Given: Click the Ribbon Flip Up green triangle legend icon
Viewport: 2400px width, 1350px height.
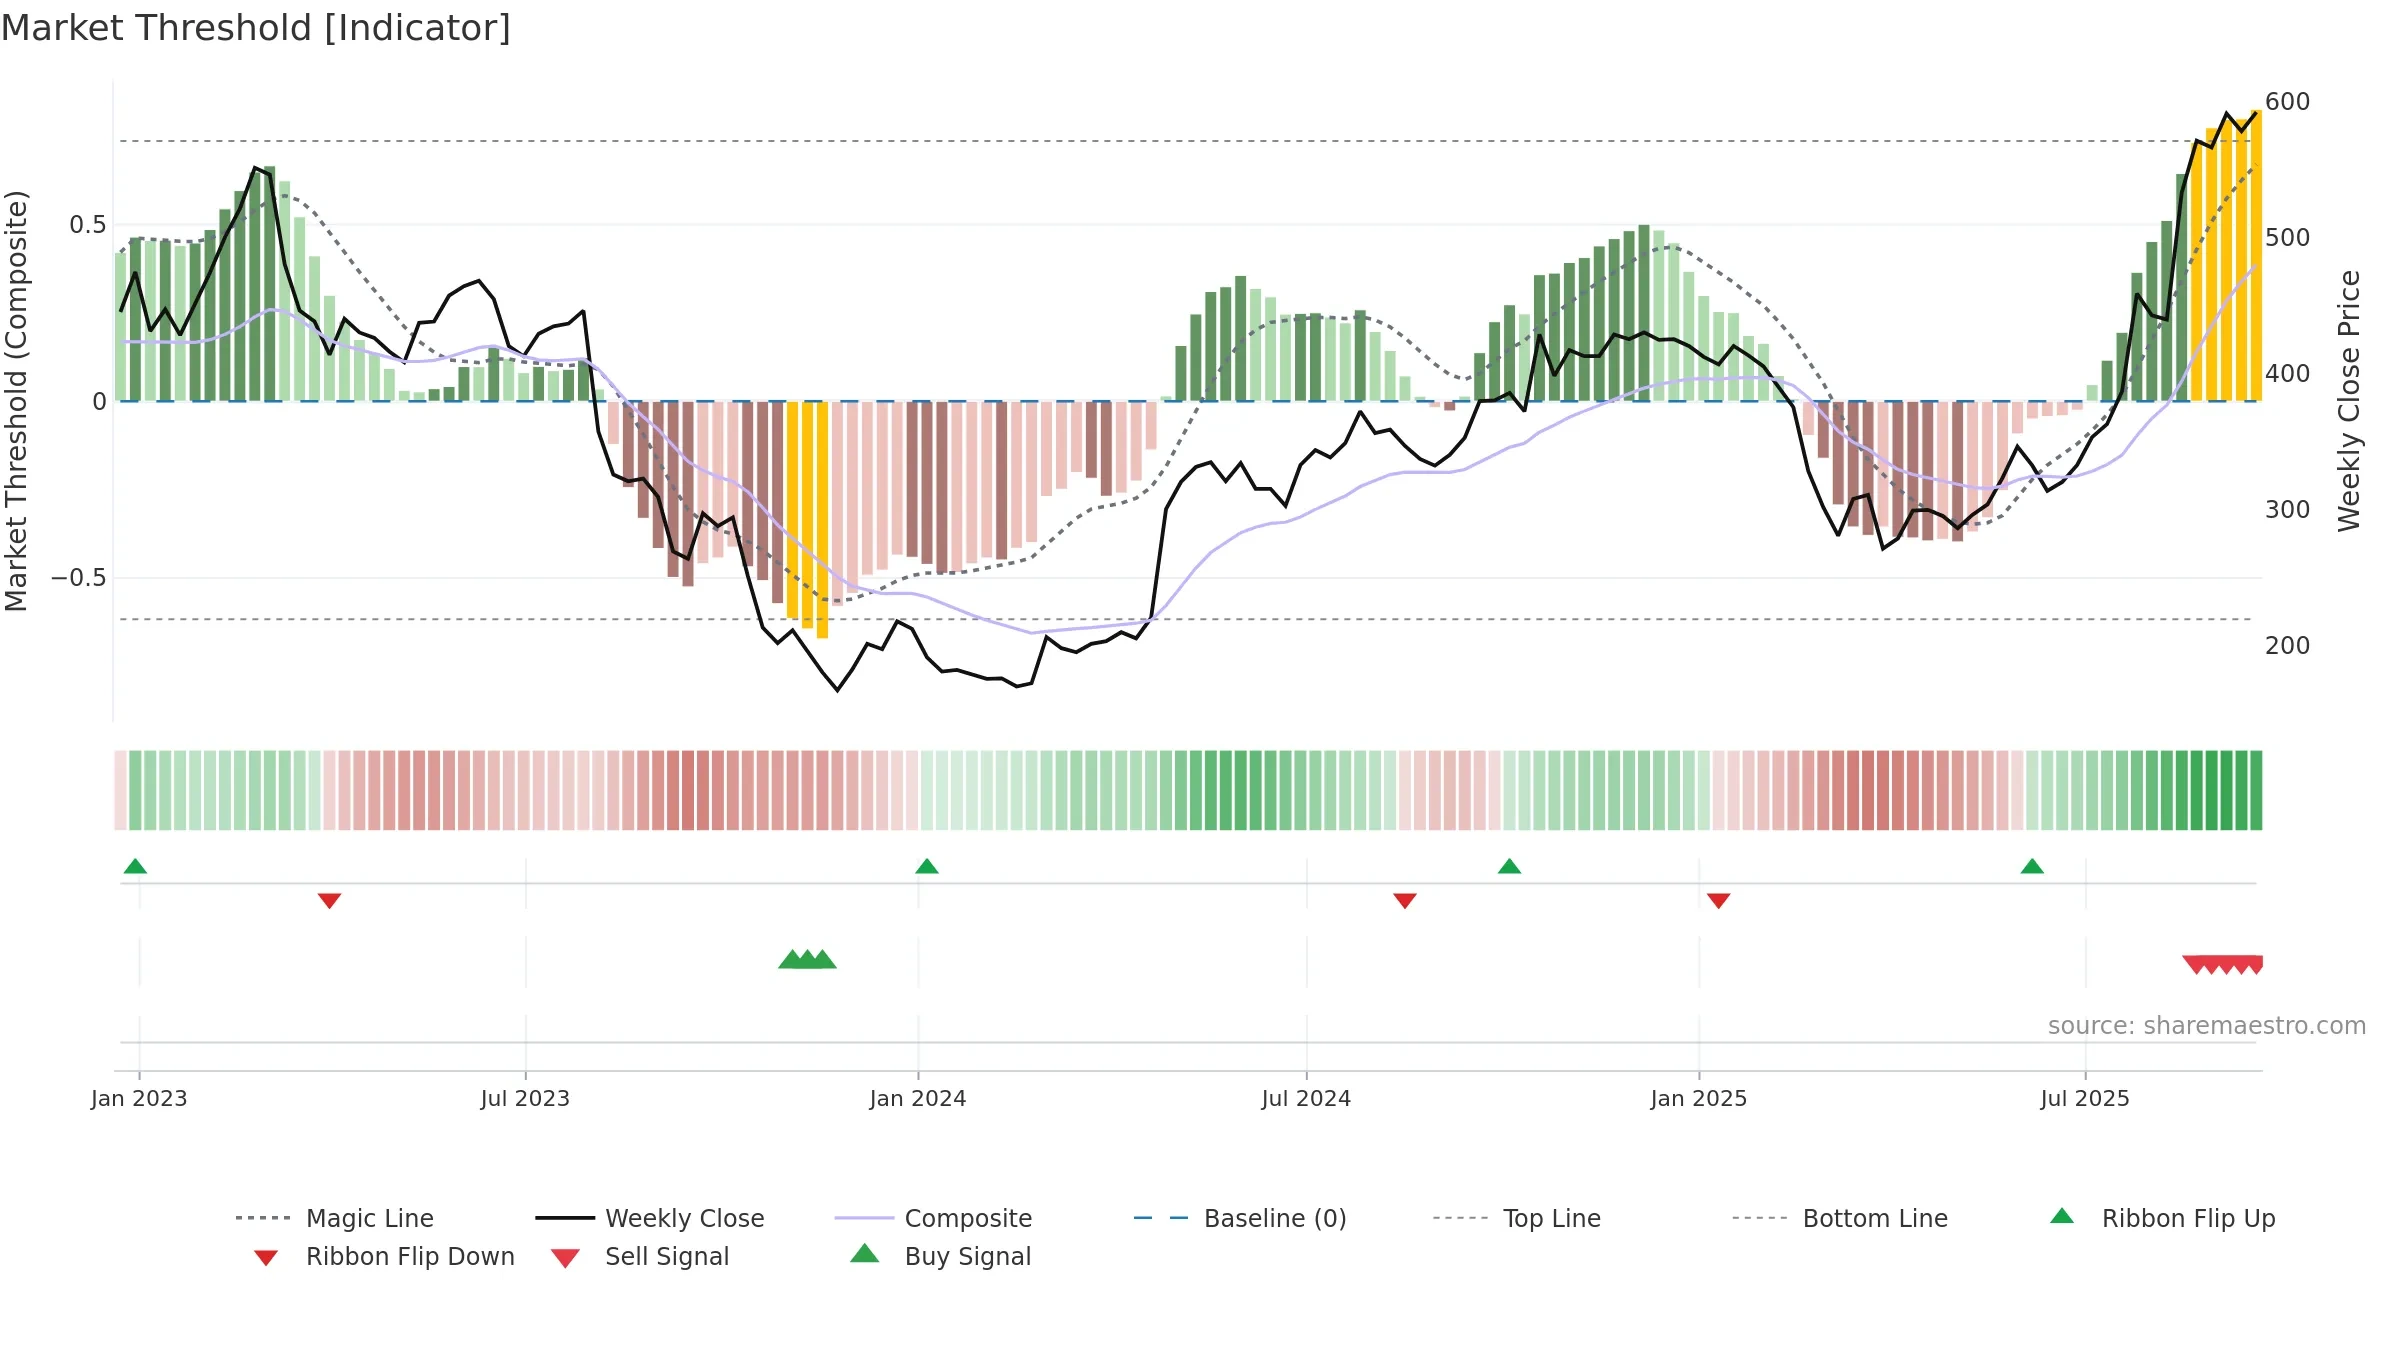Looking at the screenshot, I should tap(2062, 1216).
